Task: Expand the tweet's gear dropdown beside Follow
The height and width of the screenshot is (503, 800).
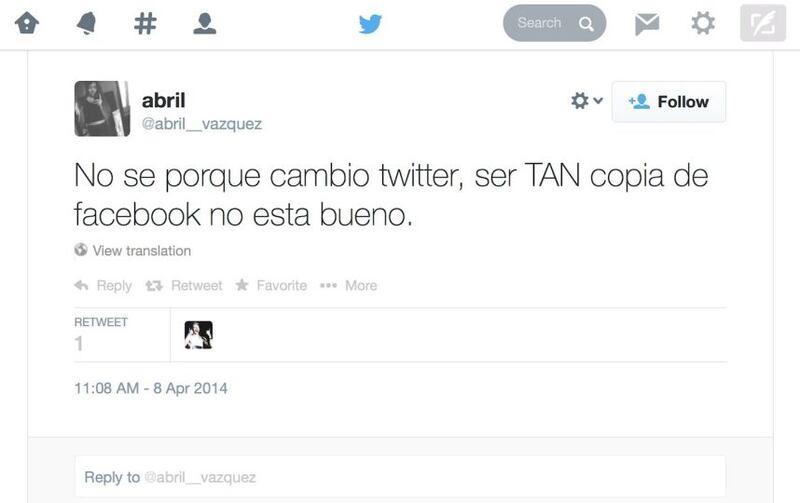Action: [587, 100]
